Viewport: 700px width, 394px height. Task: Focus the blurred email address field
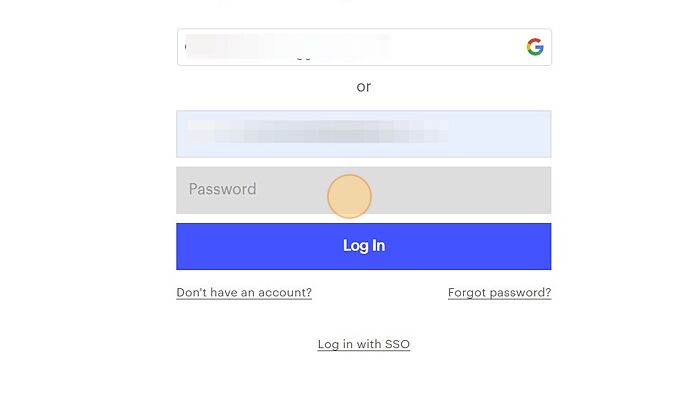364,134
